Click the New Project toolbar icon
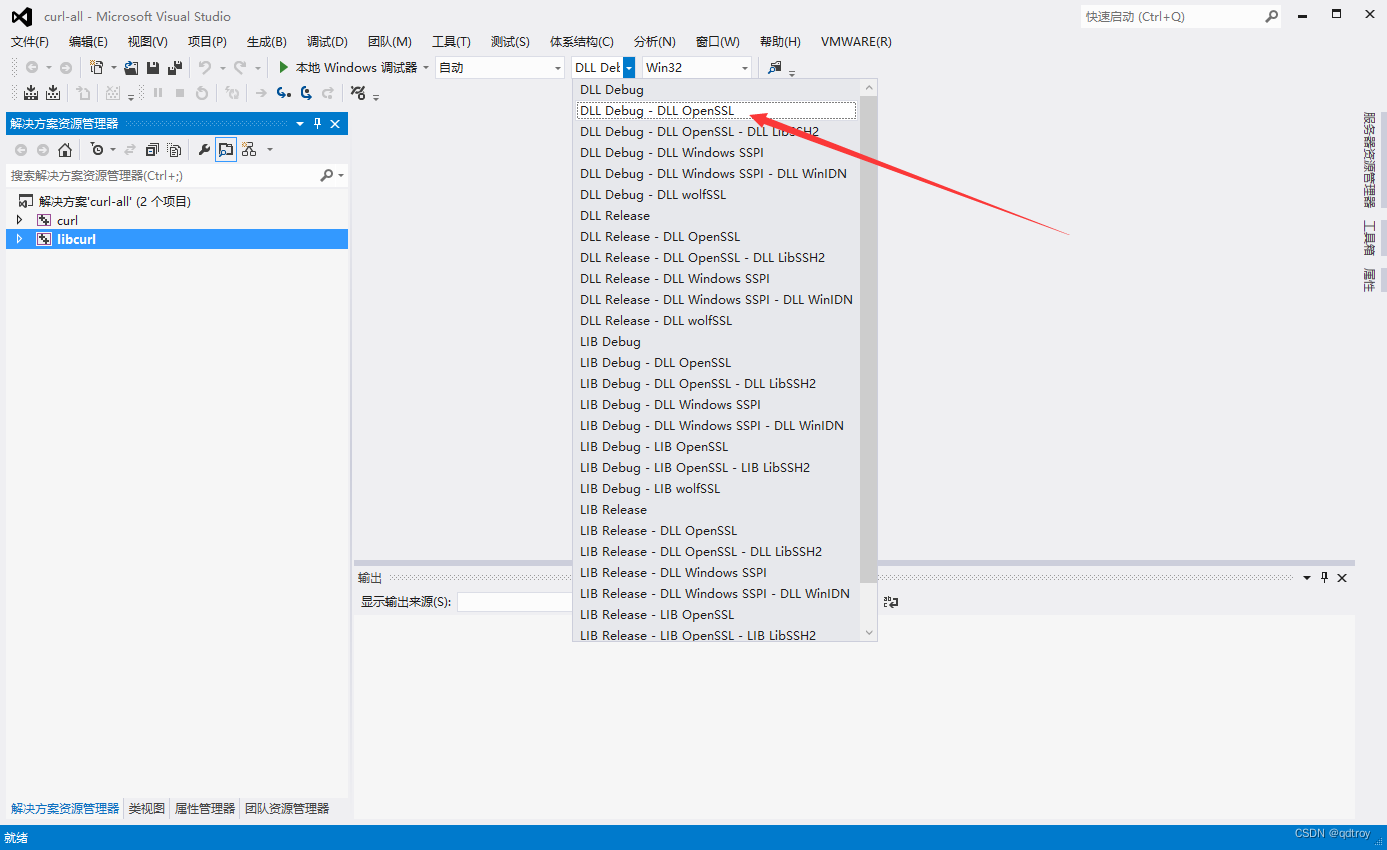The image size is (1387, 850). click(x=97, y=67)
